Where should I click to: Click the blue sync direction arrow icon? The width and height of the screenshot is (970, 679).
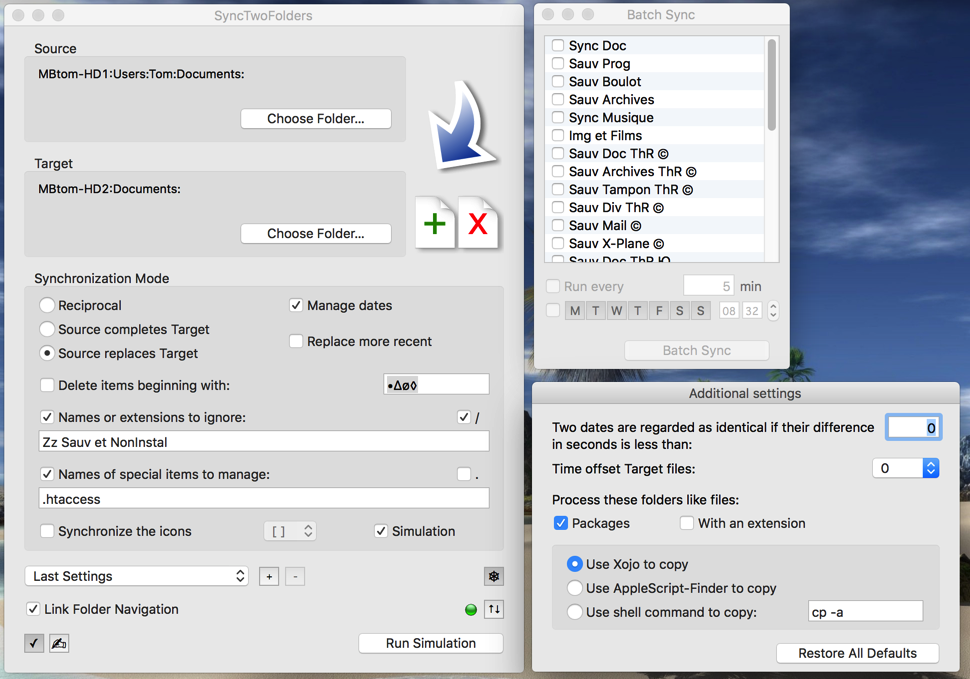click(461, 126)
